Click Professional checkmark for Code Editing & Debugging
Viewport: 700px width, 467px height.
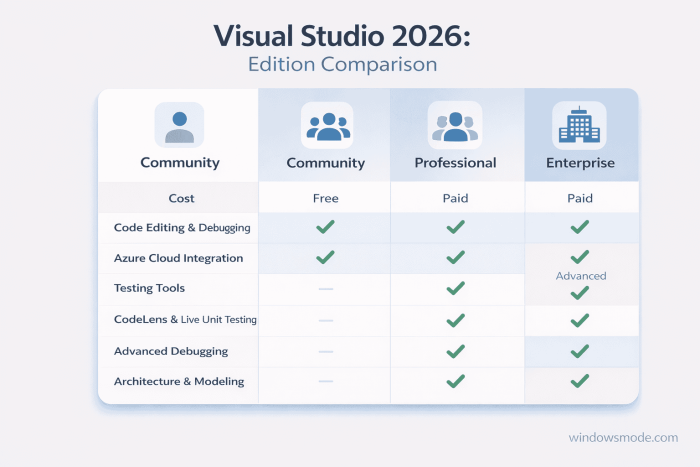pos(455,227)
